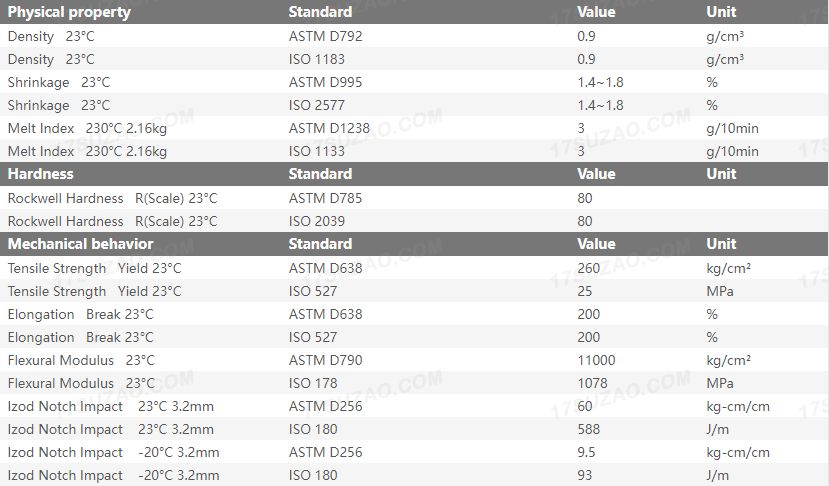Select the tensile strength value 260

coord(589,268)
